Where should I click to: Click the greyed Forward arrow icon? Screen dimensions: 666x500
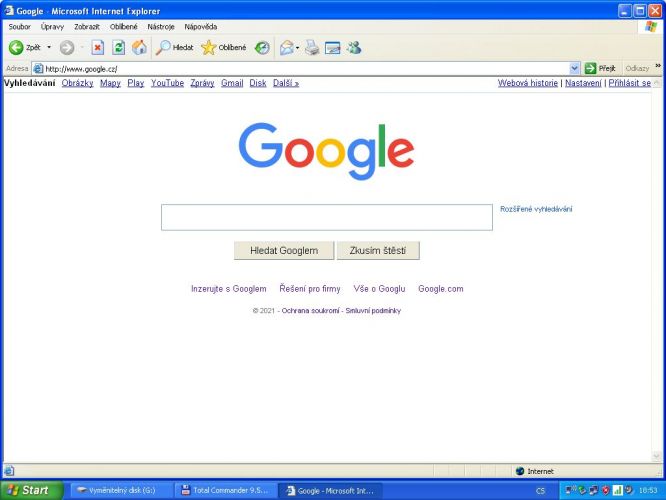point(67,48)
